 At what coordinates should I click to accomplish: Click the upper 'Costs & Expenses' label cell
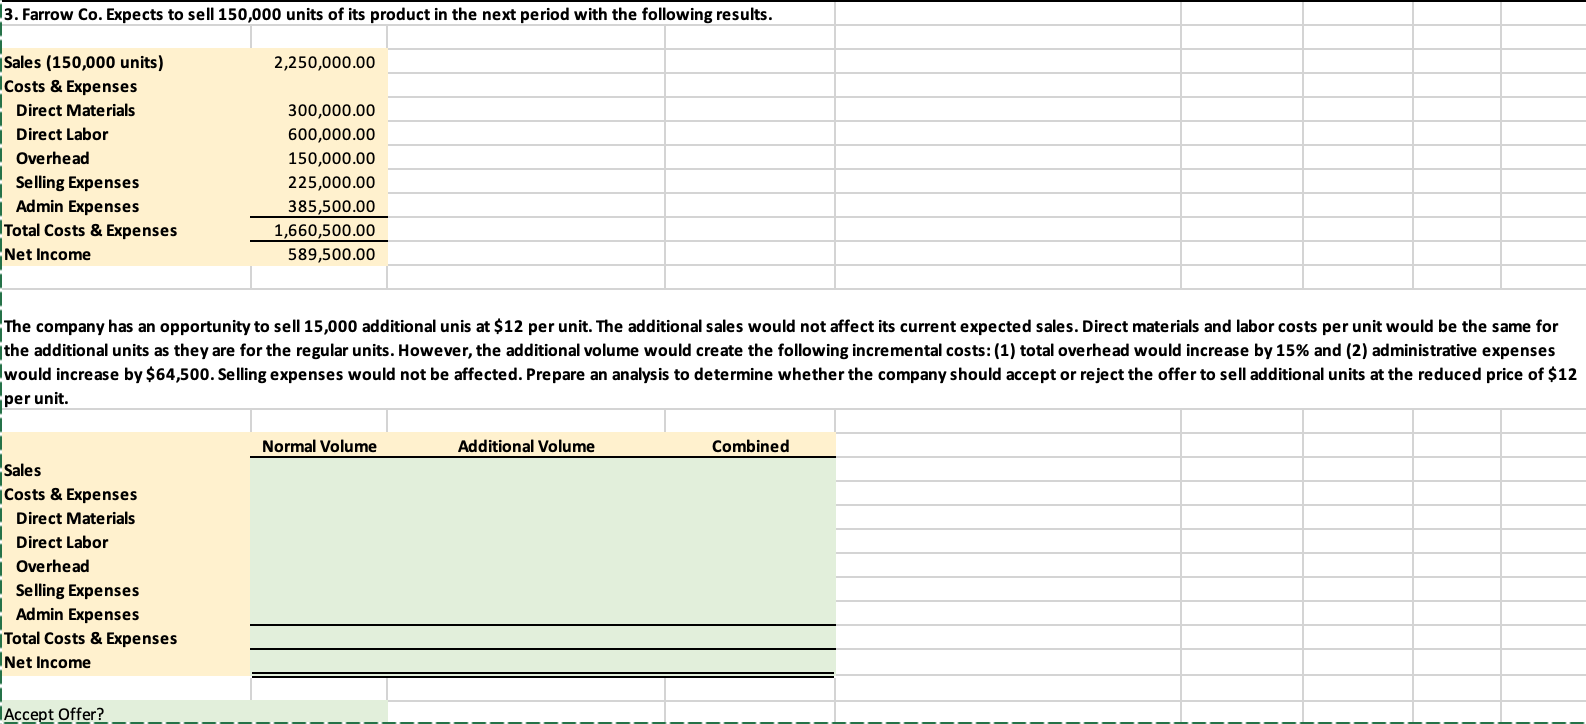[126, 86]
